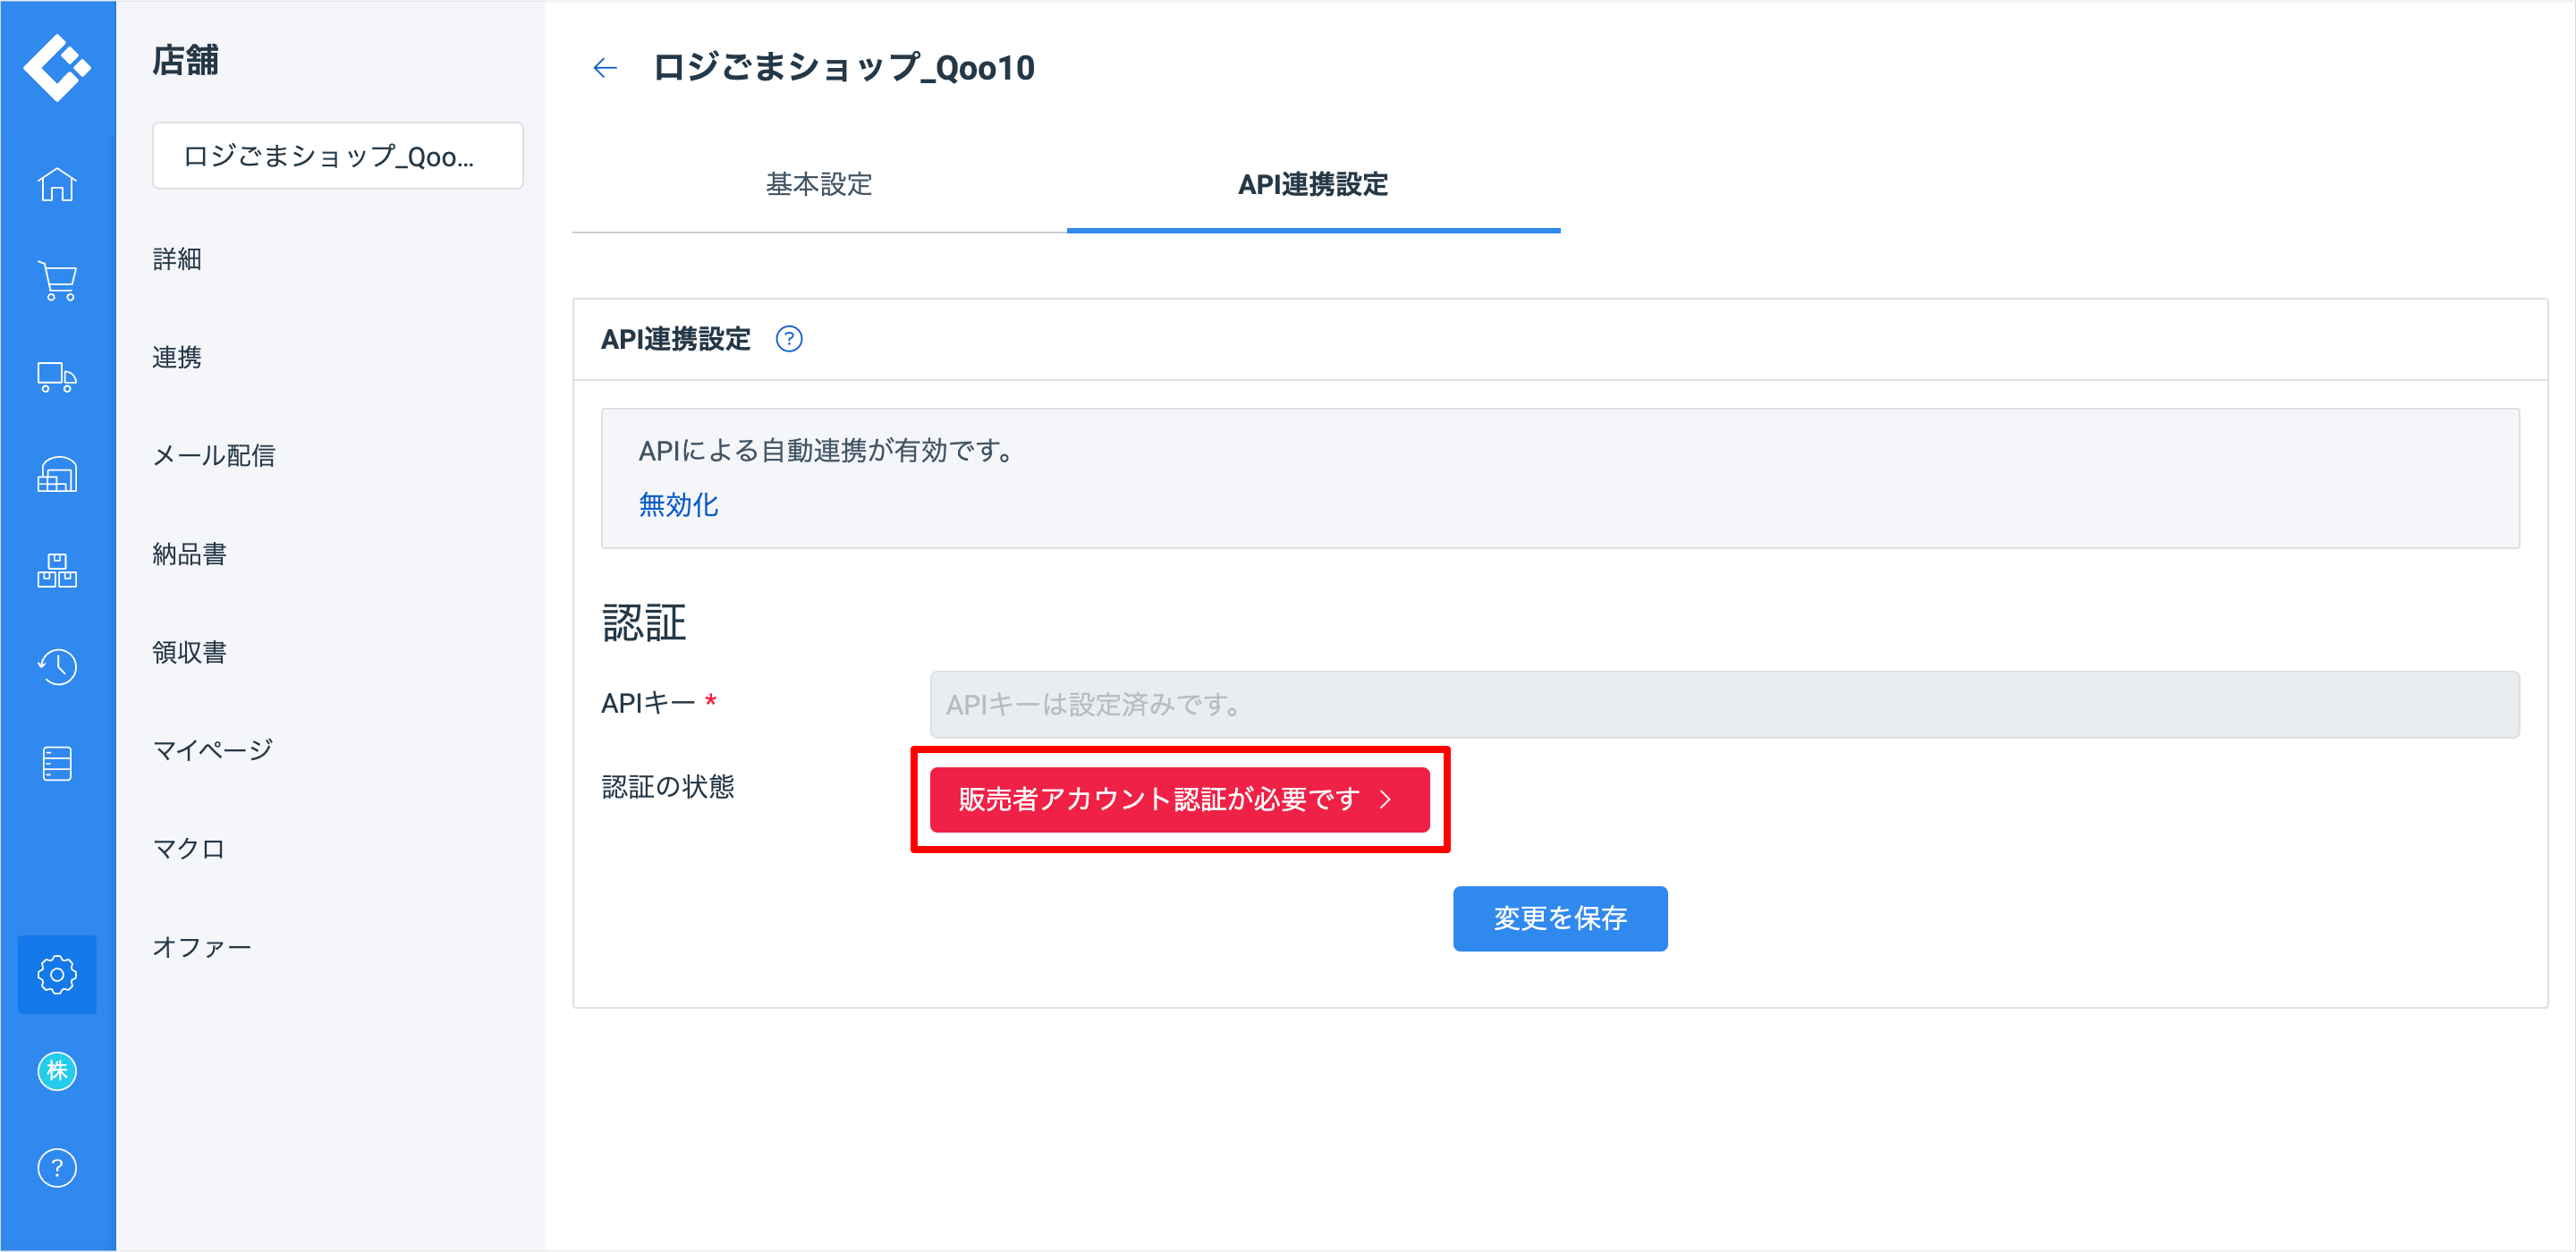The width and height of the screenshot is (2576, 1252).
Task: Open the settings gear icon
Action: pyautogui.click(x=57, y=974)
